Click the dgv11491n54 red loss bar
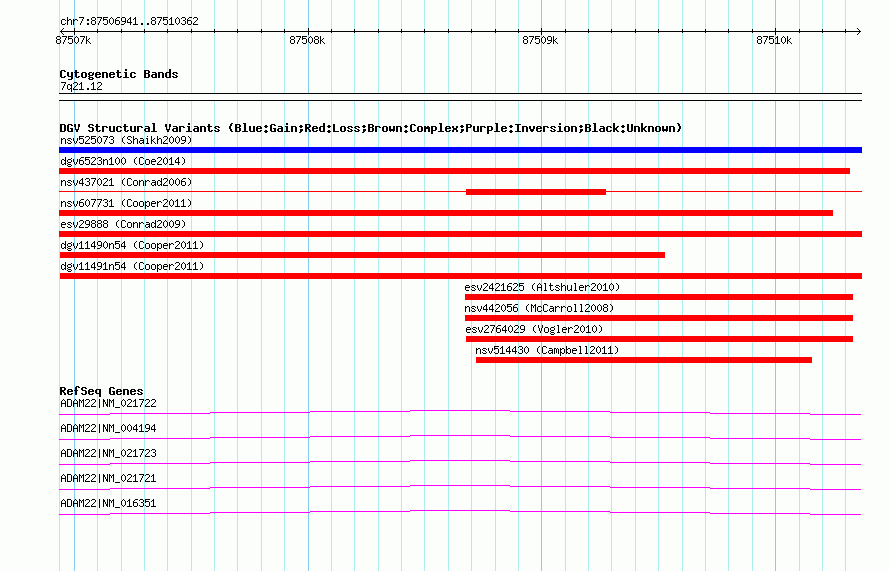Image resolution: width=890 pixels, height=571 pixels. 460,276
